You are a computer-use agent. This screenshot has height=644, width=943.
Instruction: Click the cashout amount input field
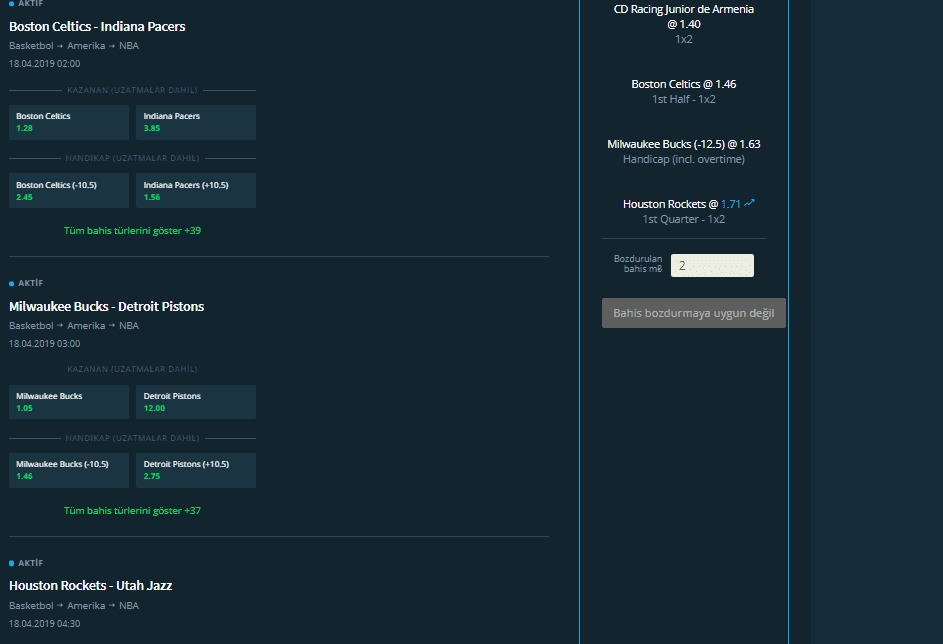[712, 266]
